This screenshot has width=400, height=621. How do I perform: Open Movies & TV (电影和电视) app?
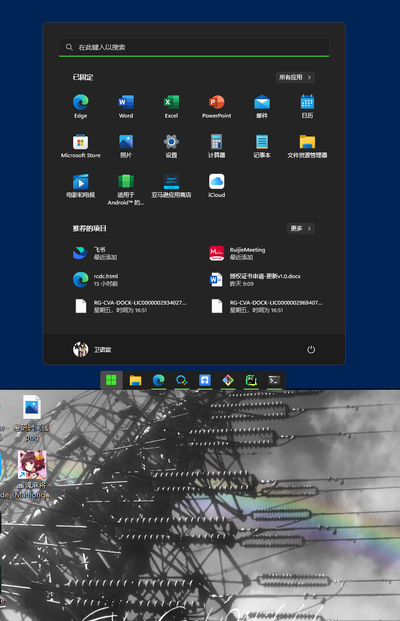(x=80, y=185)
